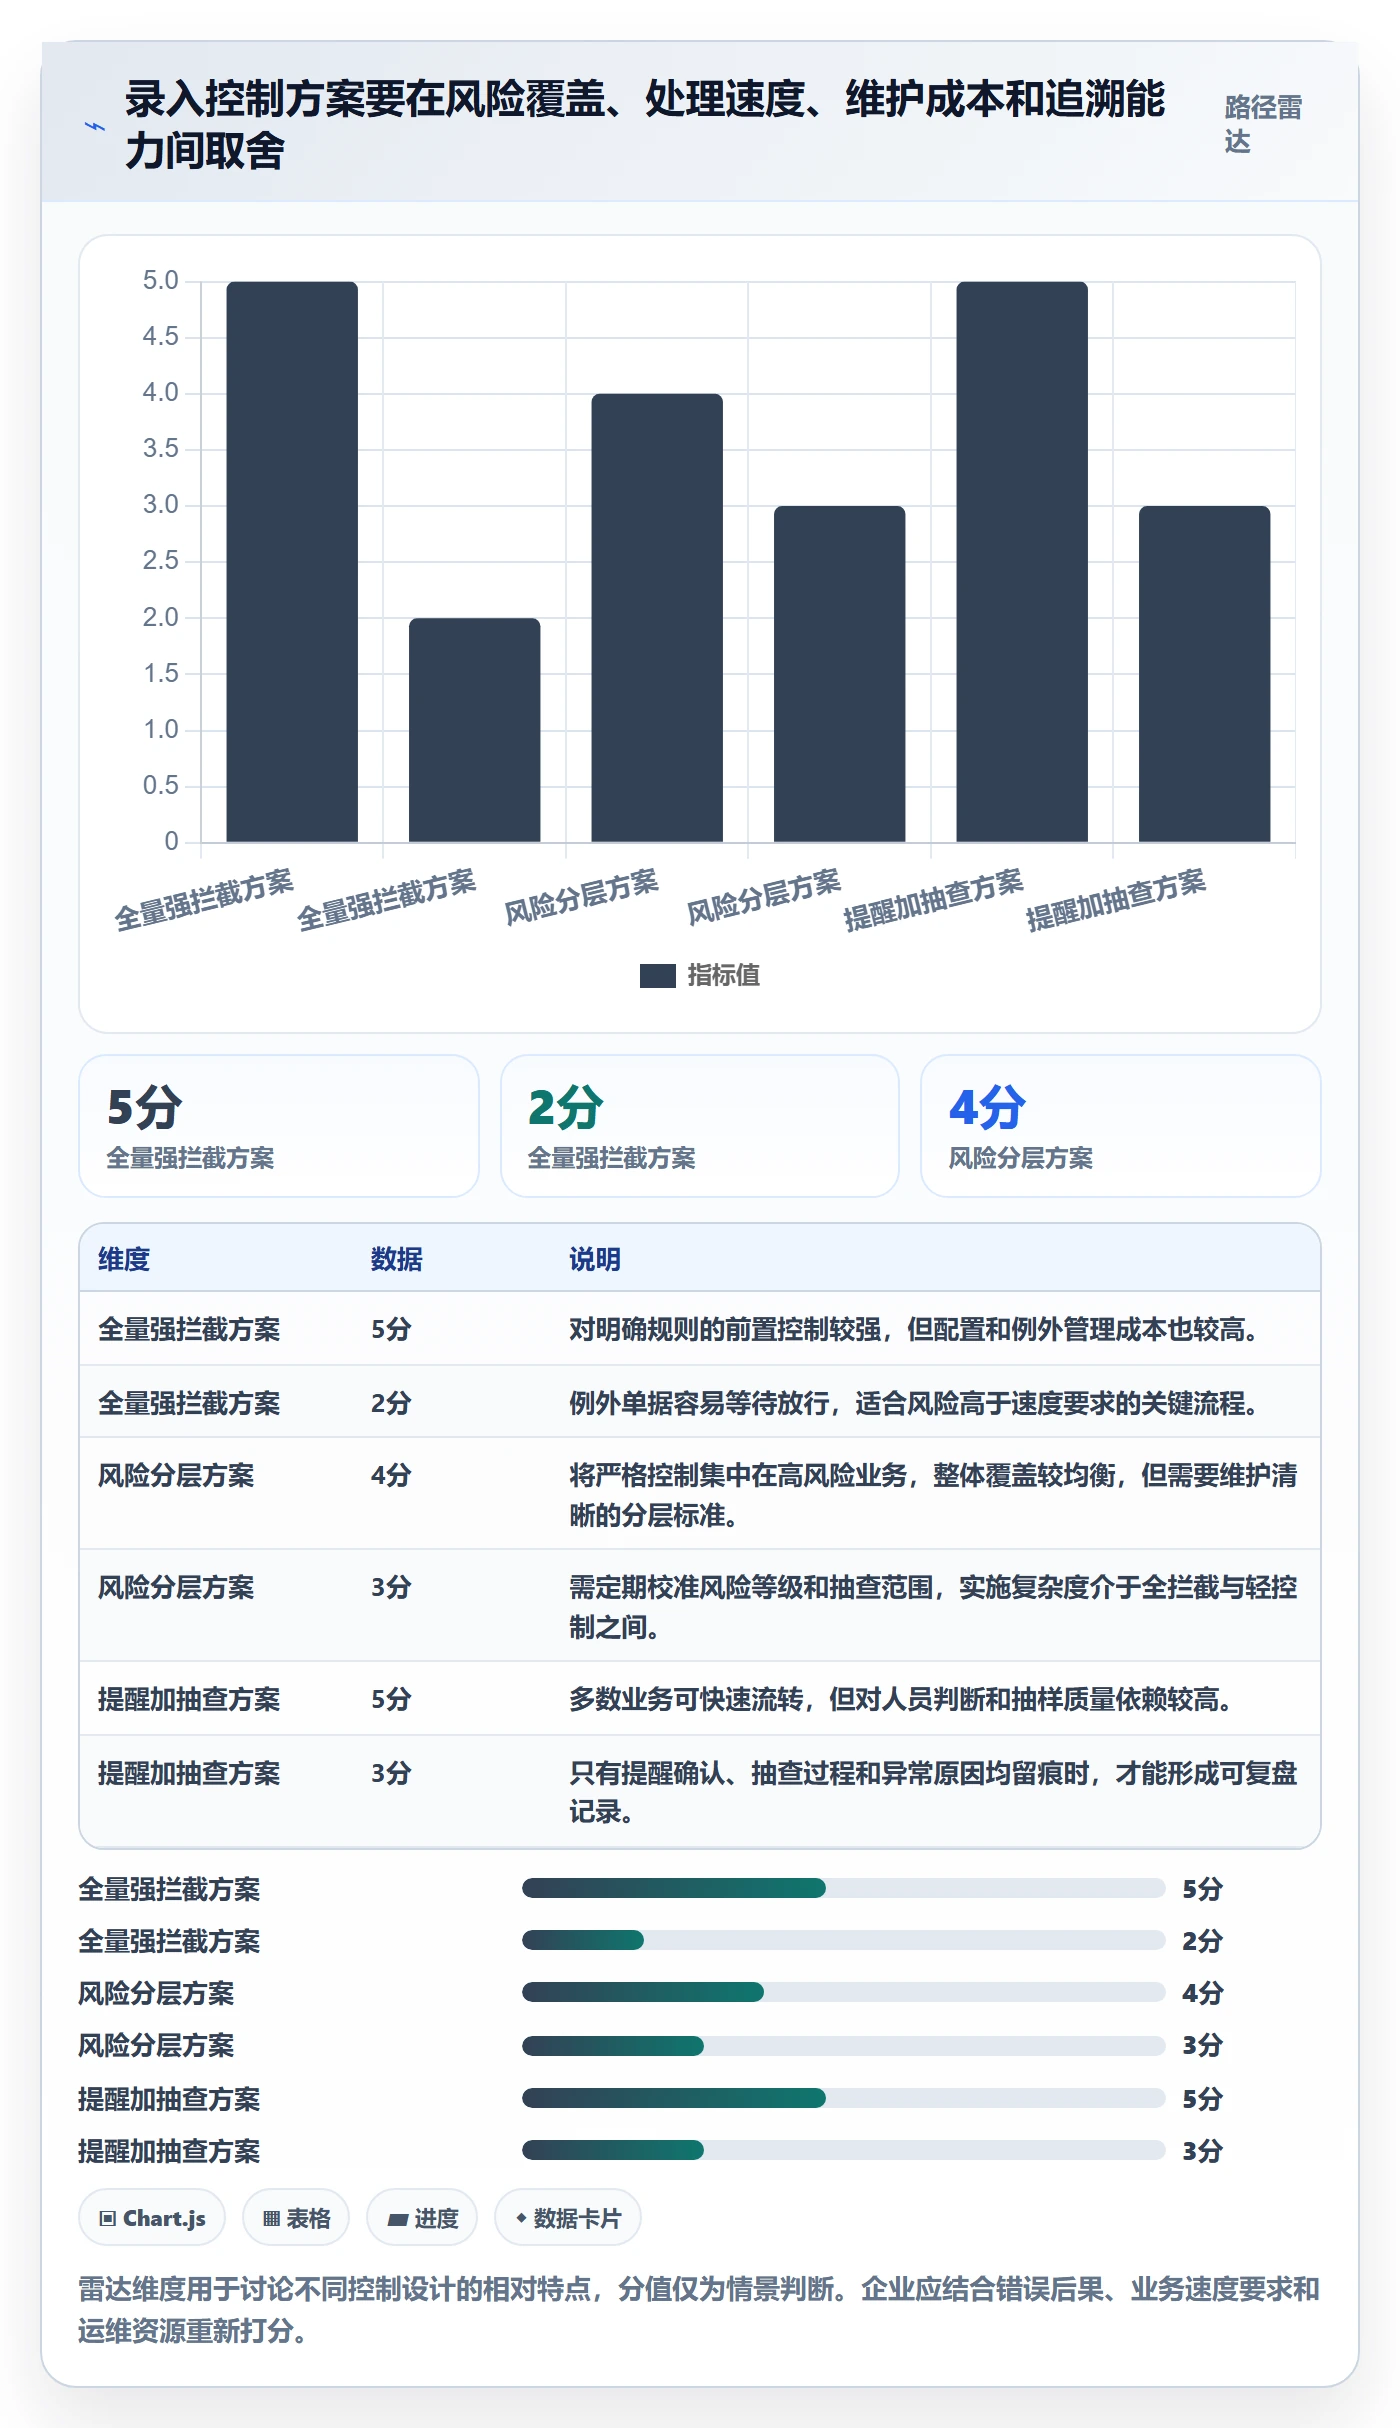Click the 4分 cell in the table's 风险分层方案 row
Screen dimensions: 1400x2428
tap(391, 1475)
